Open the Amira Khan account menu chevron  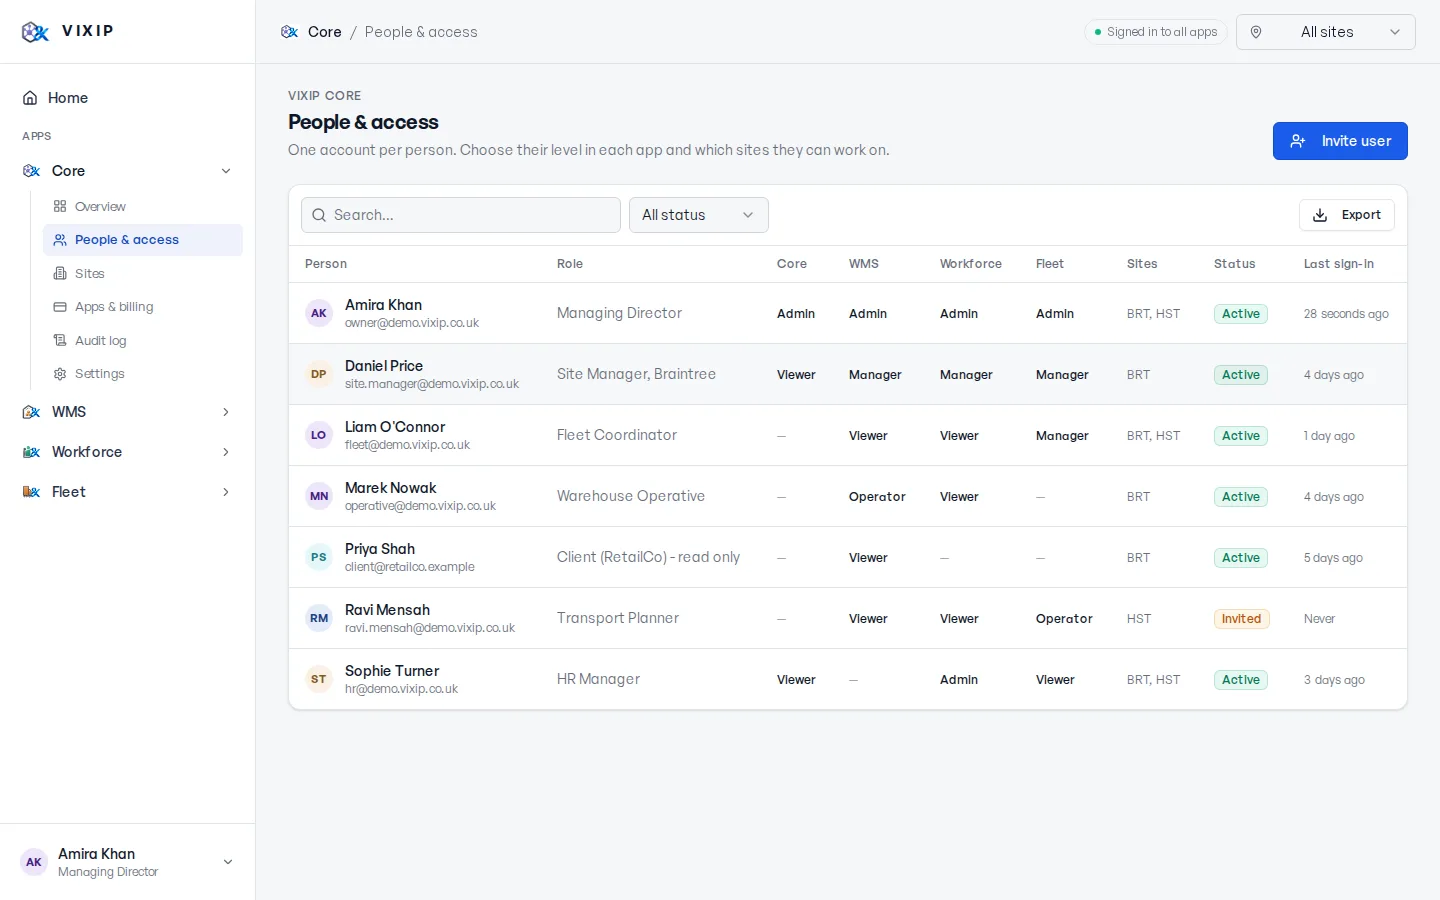pos(228,862)
